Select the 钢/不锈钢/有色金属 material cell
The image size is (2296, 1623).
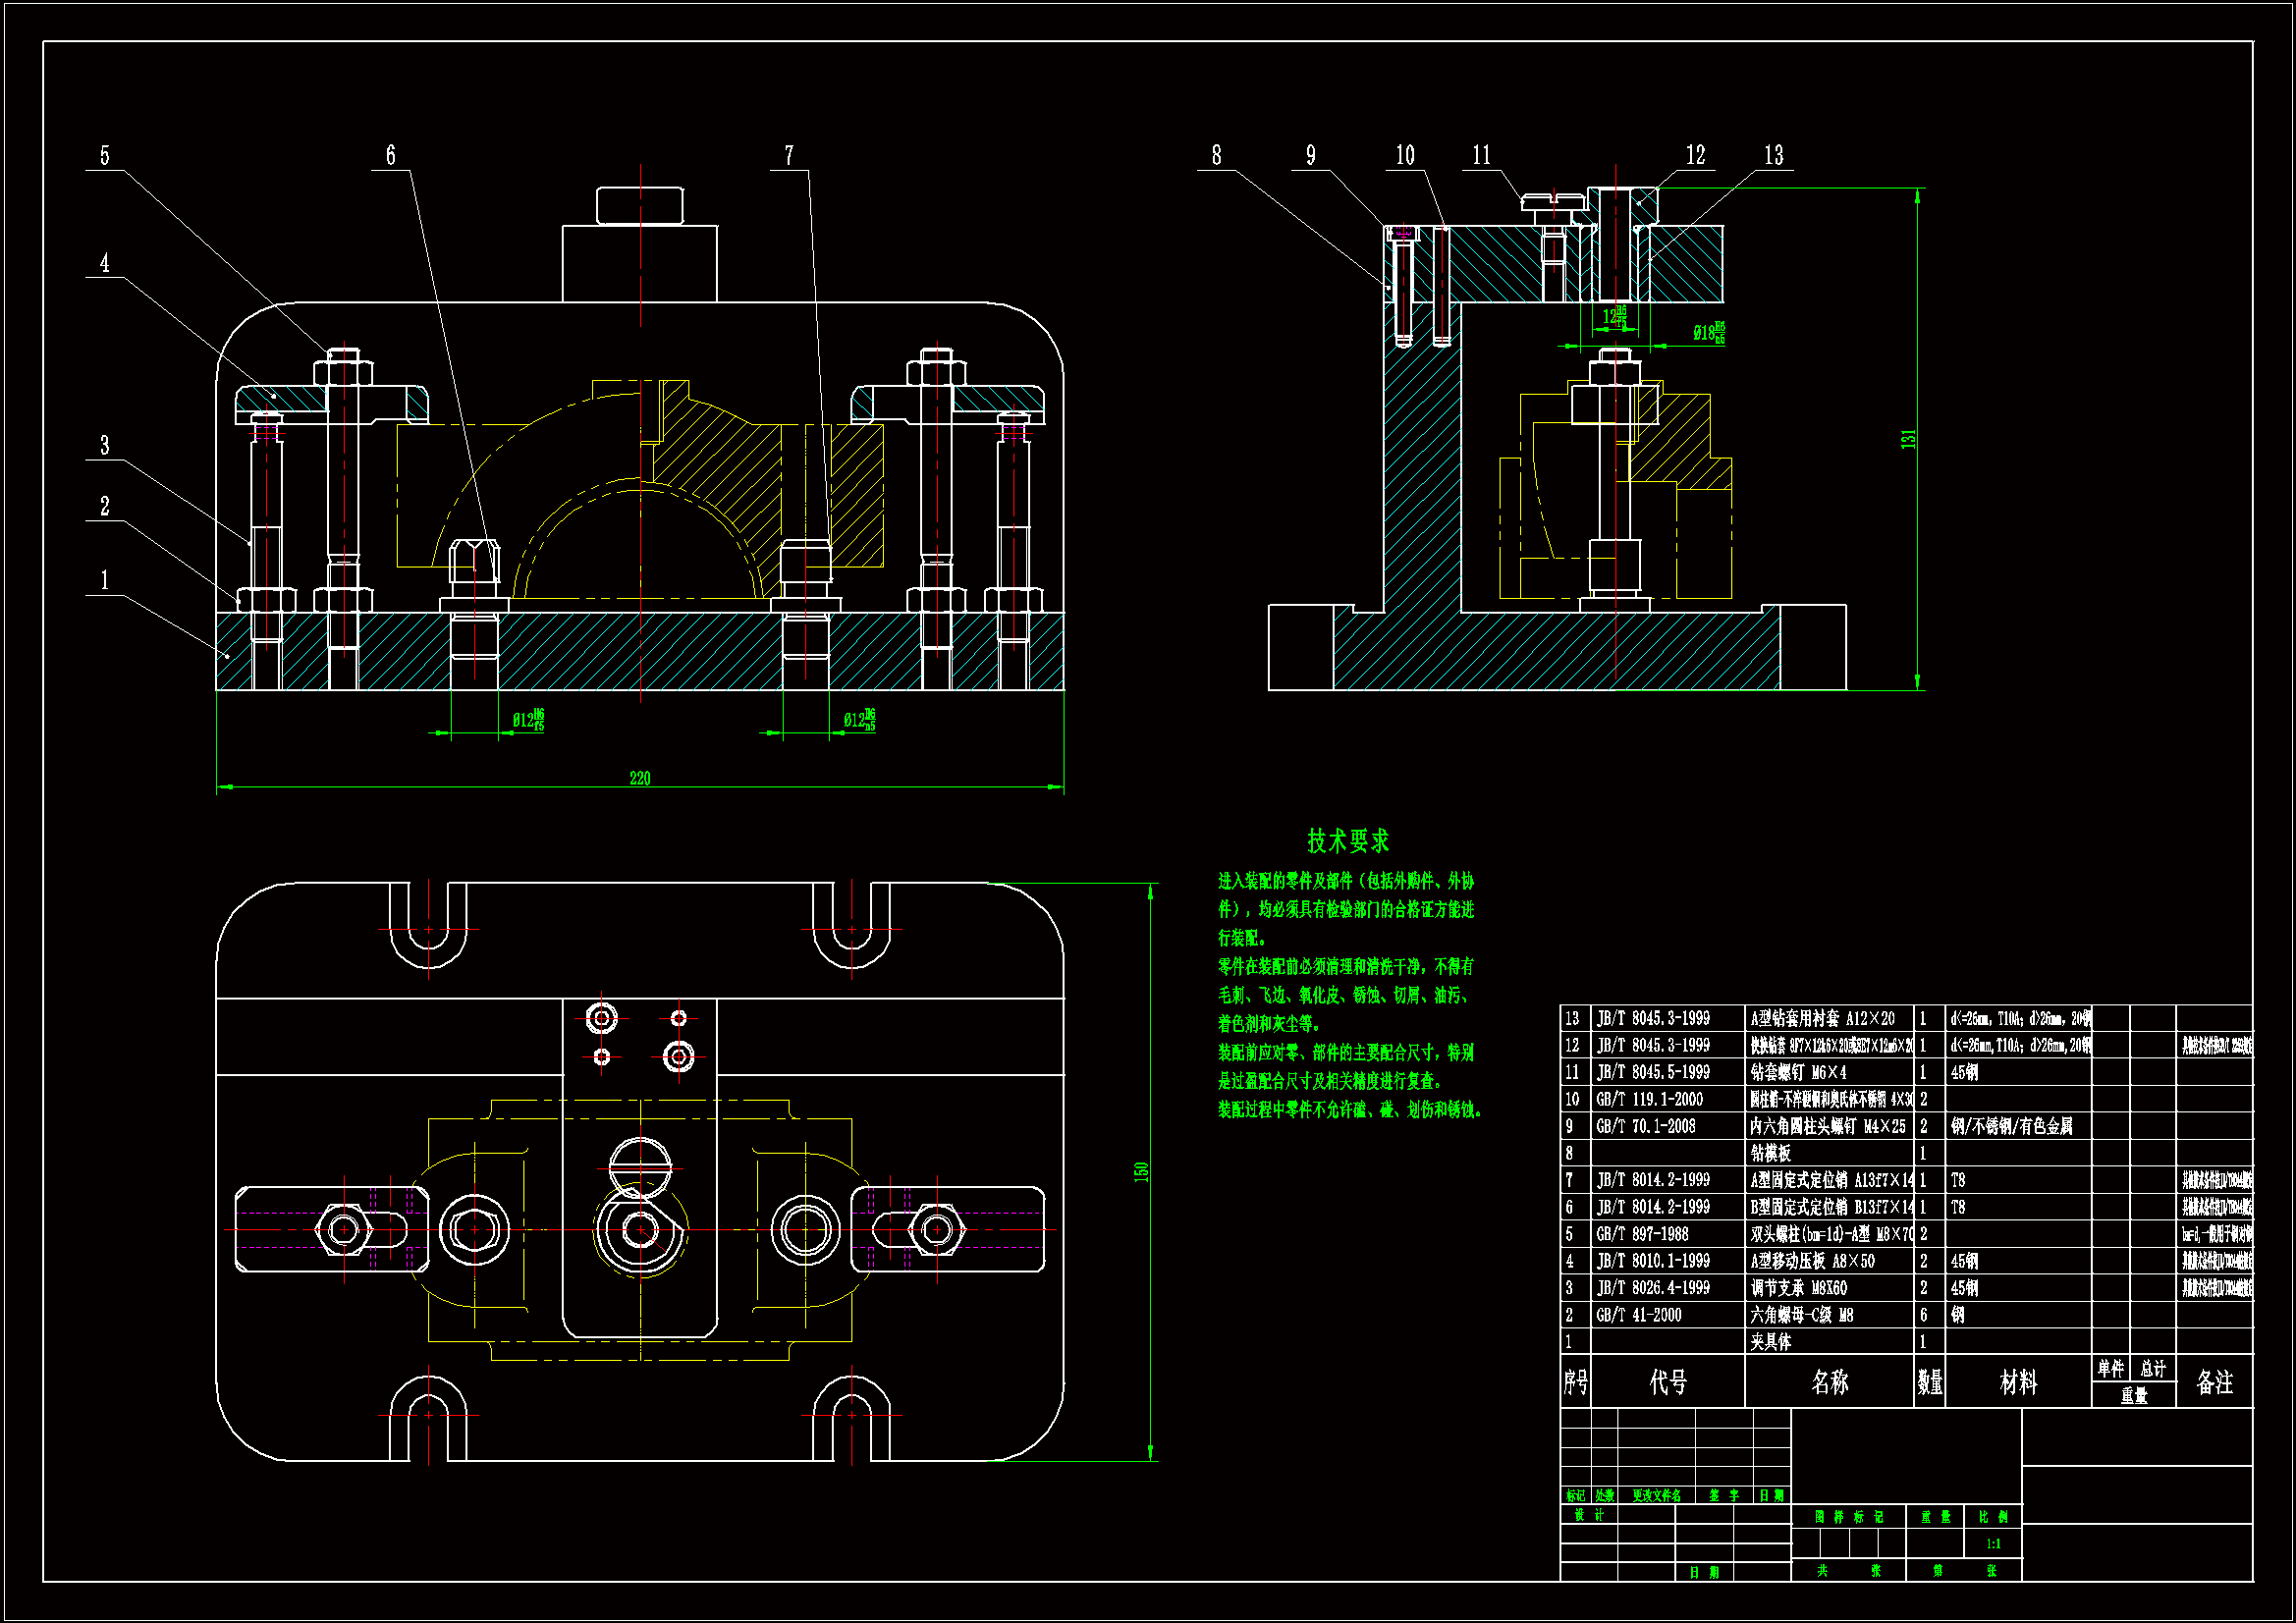coord(2011,1126)
